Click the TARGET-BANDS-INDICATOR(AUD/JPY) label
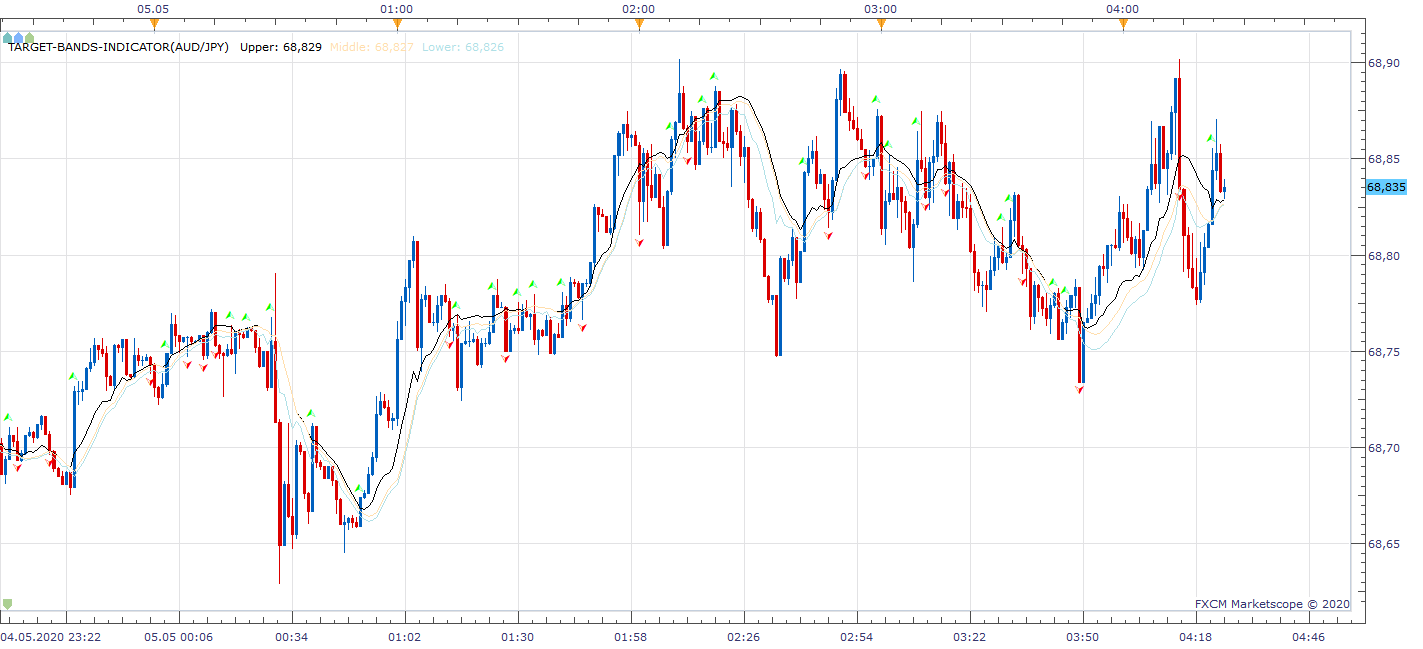The width and height of the screenshot is (1423, 649). [120, 47]
